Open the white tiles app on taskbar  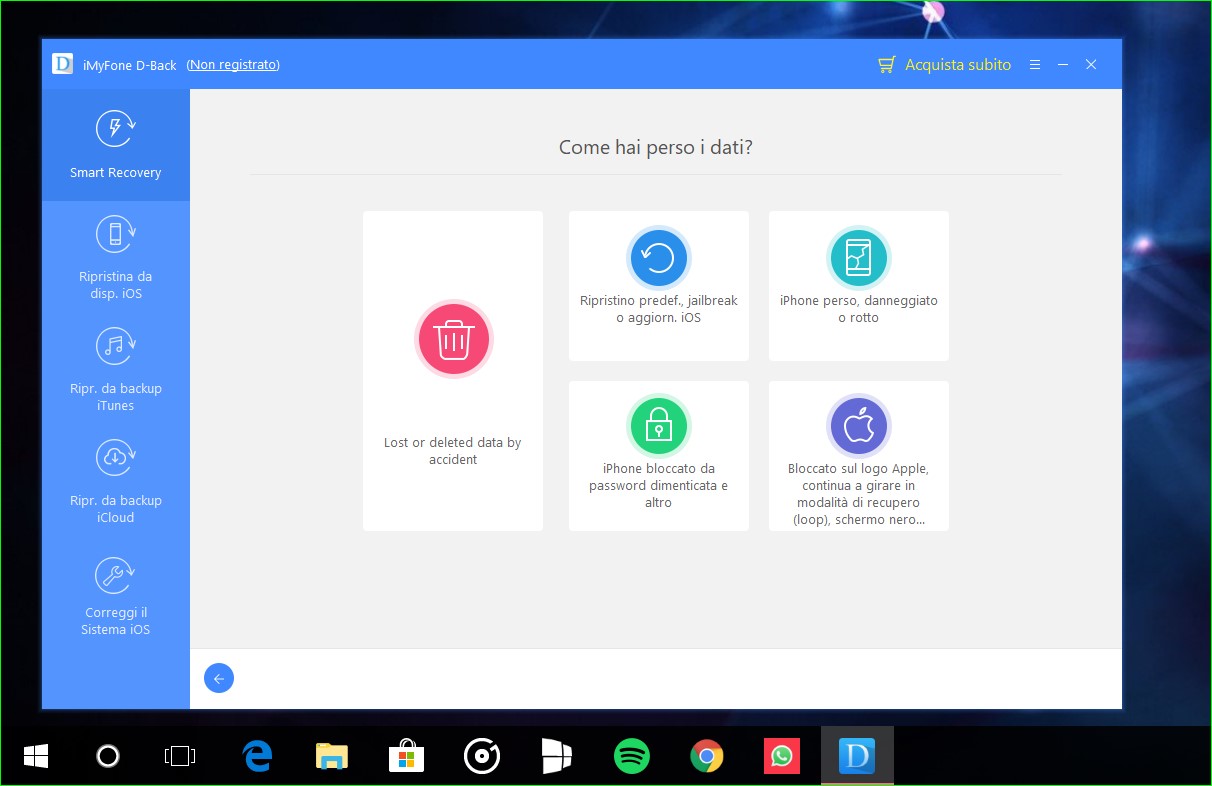(556, 756)
